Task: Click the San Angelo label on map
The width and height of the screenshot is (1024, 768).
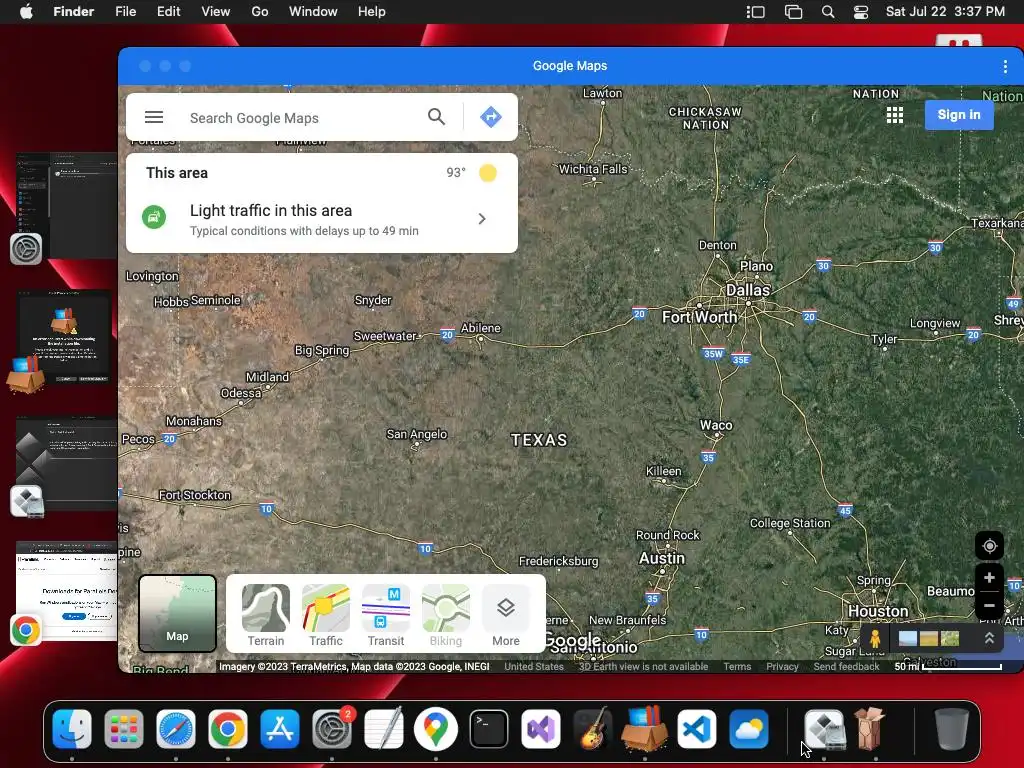Action: (x=417, y=434)
